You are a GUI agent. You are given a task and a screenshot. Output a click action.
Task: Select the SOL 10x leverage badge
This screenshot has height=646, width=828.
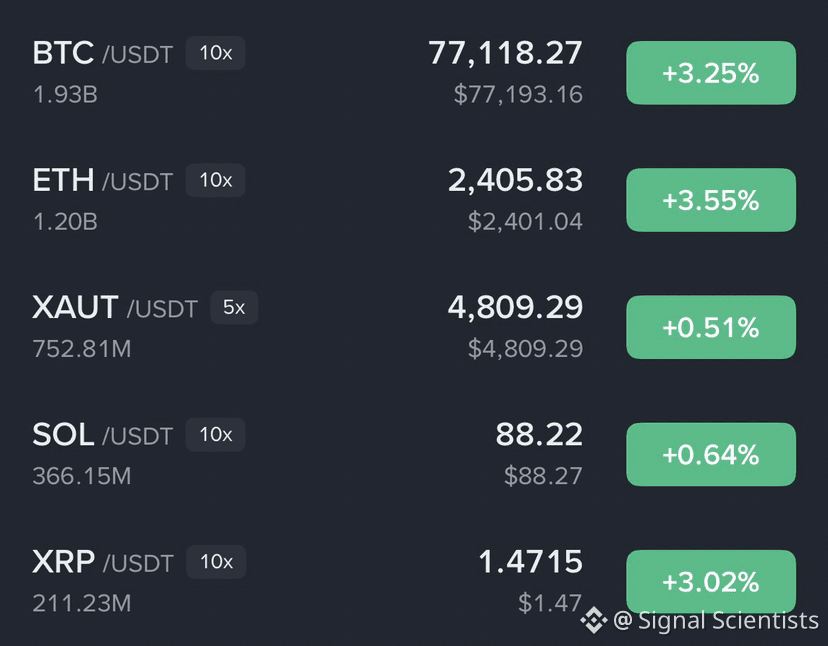tap(215, 435)
